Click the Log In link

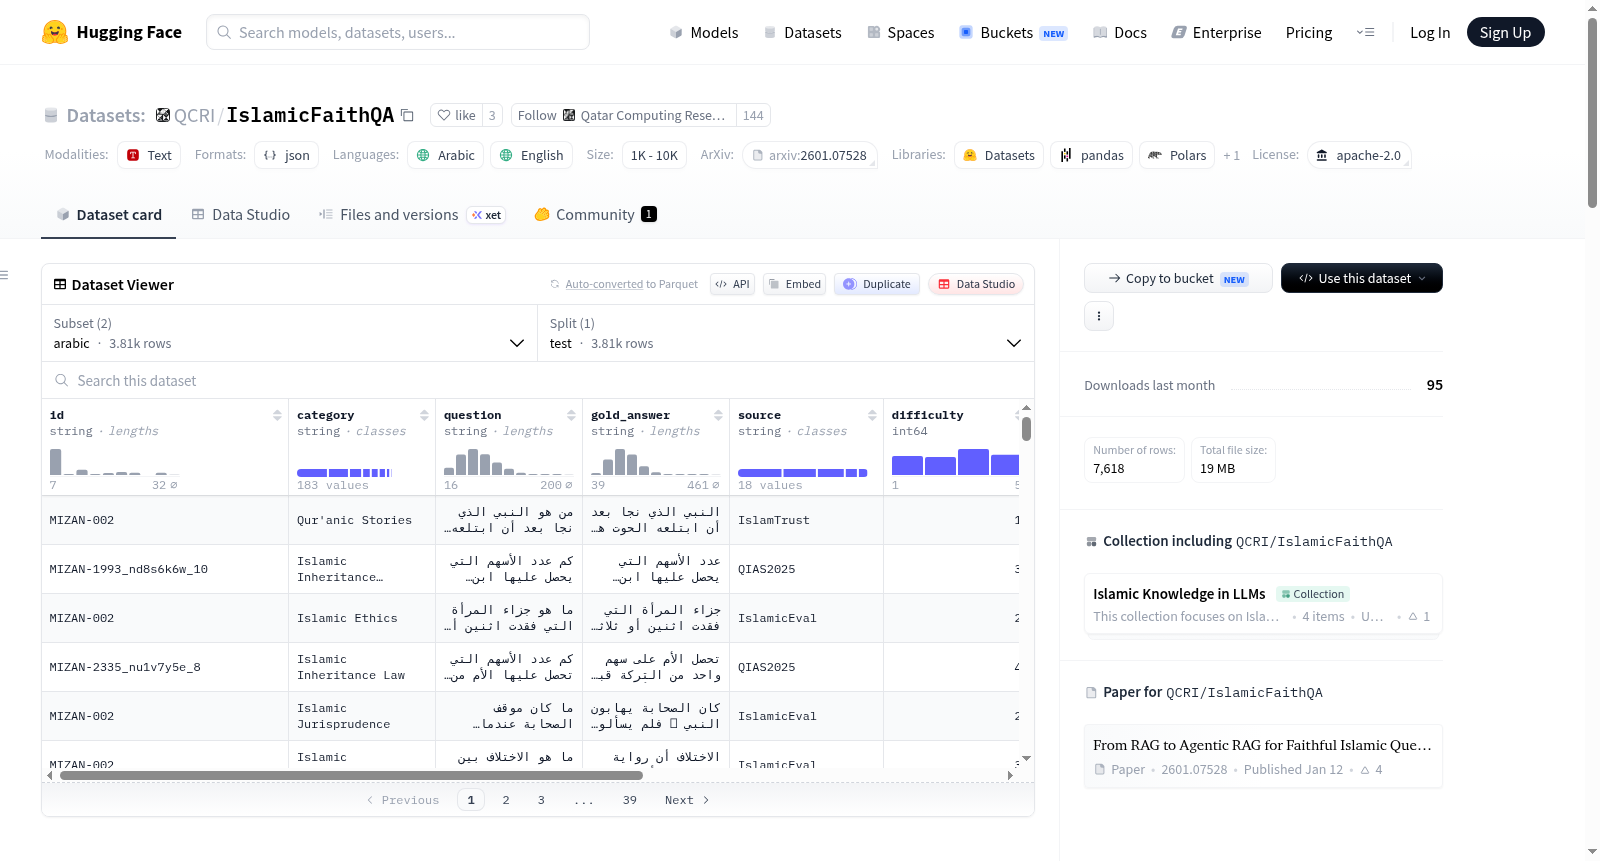(1430, 32)
